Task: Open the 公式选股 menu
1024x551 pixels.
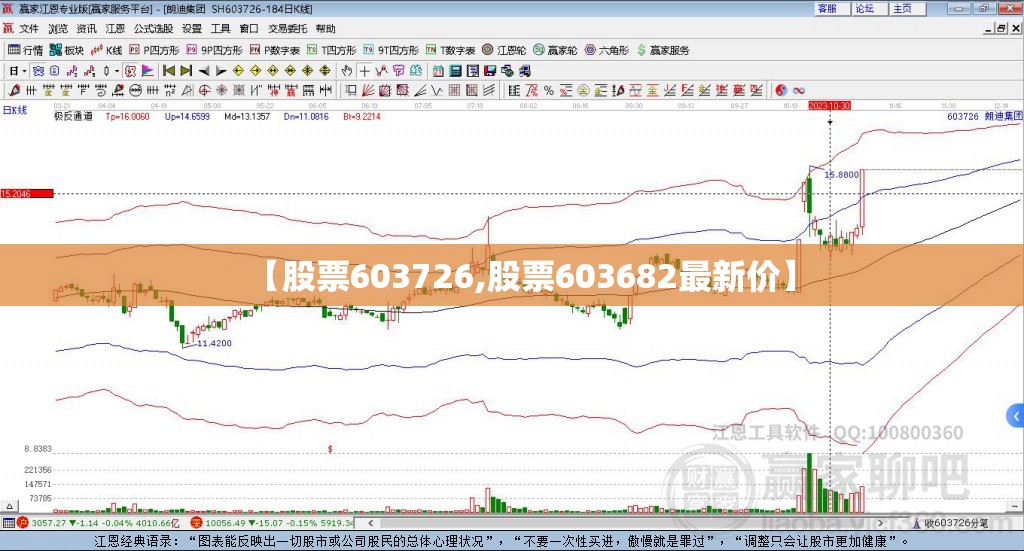Action: click(x=153, y=29)
